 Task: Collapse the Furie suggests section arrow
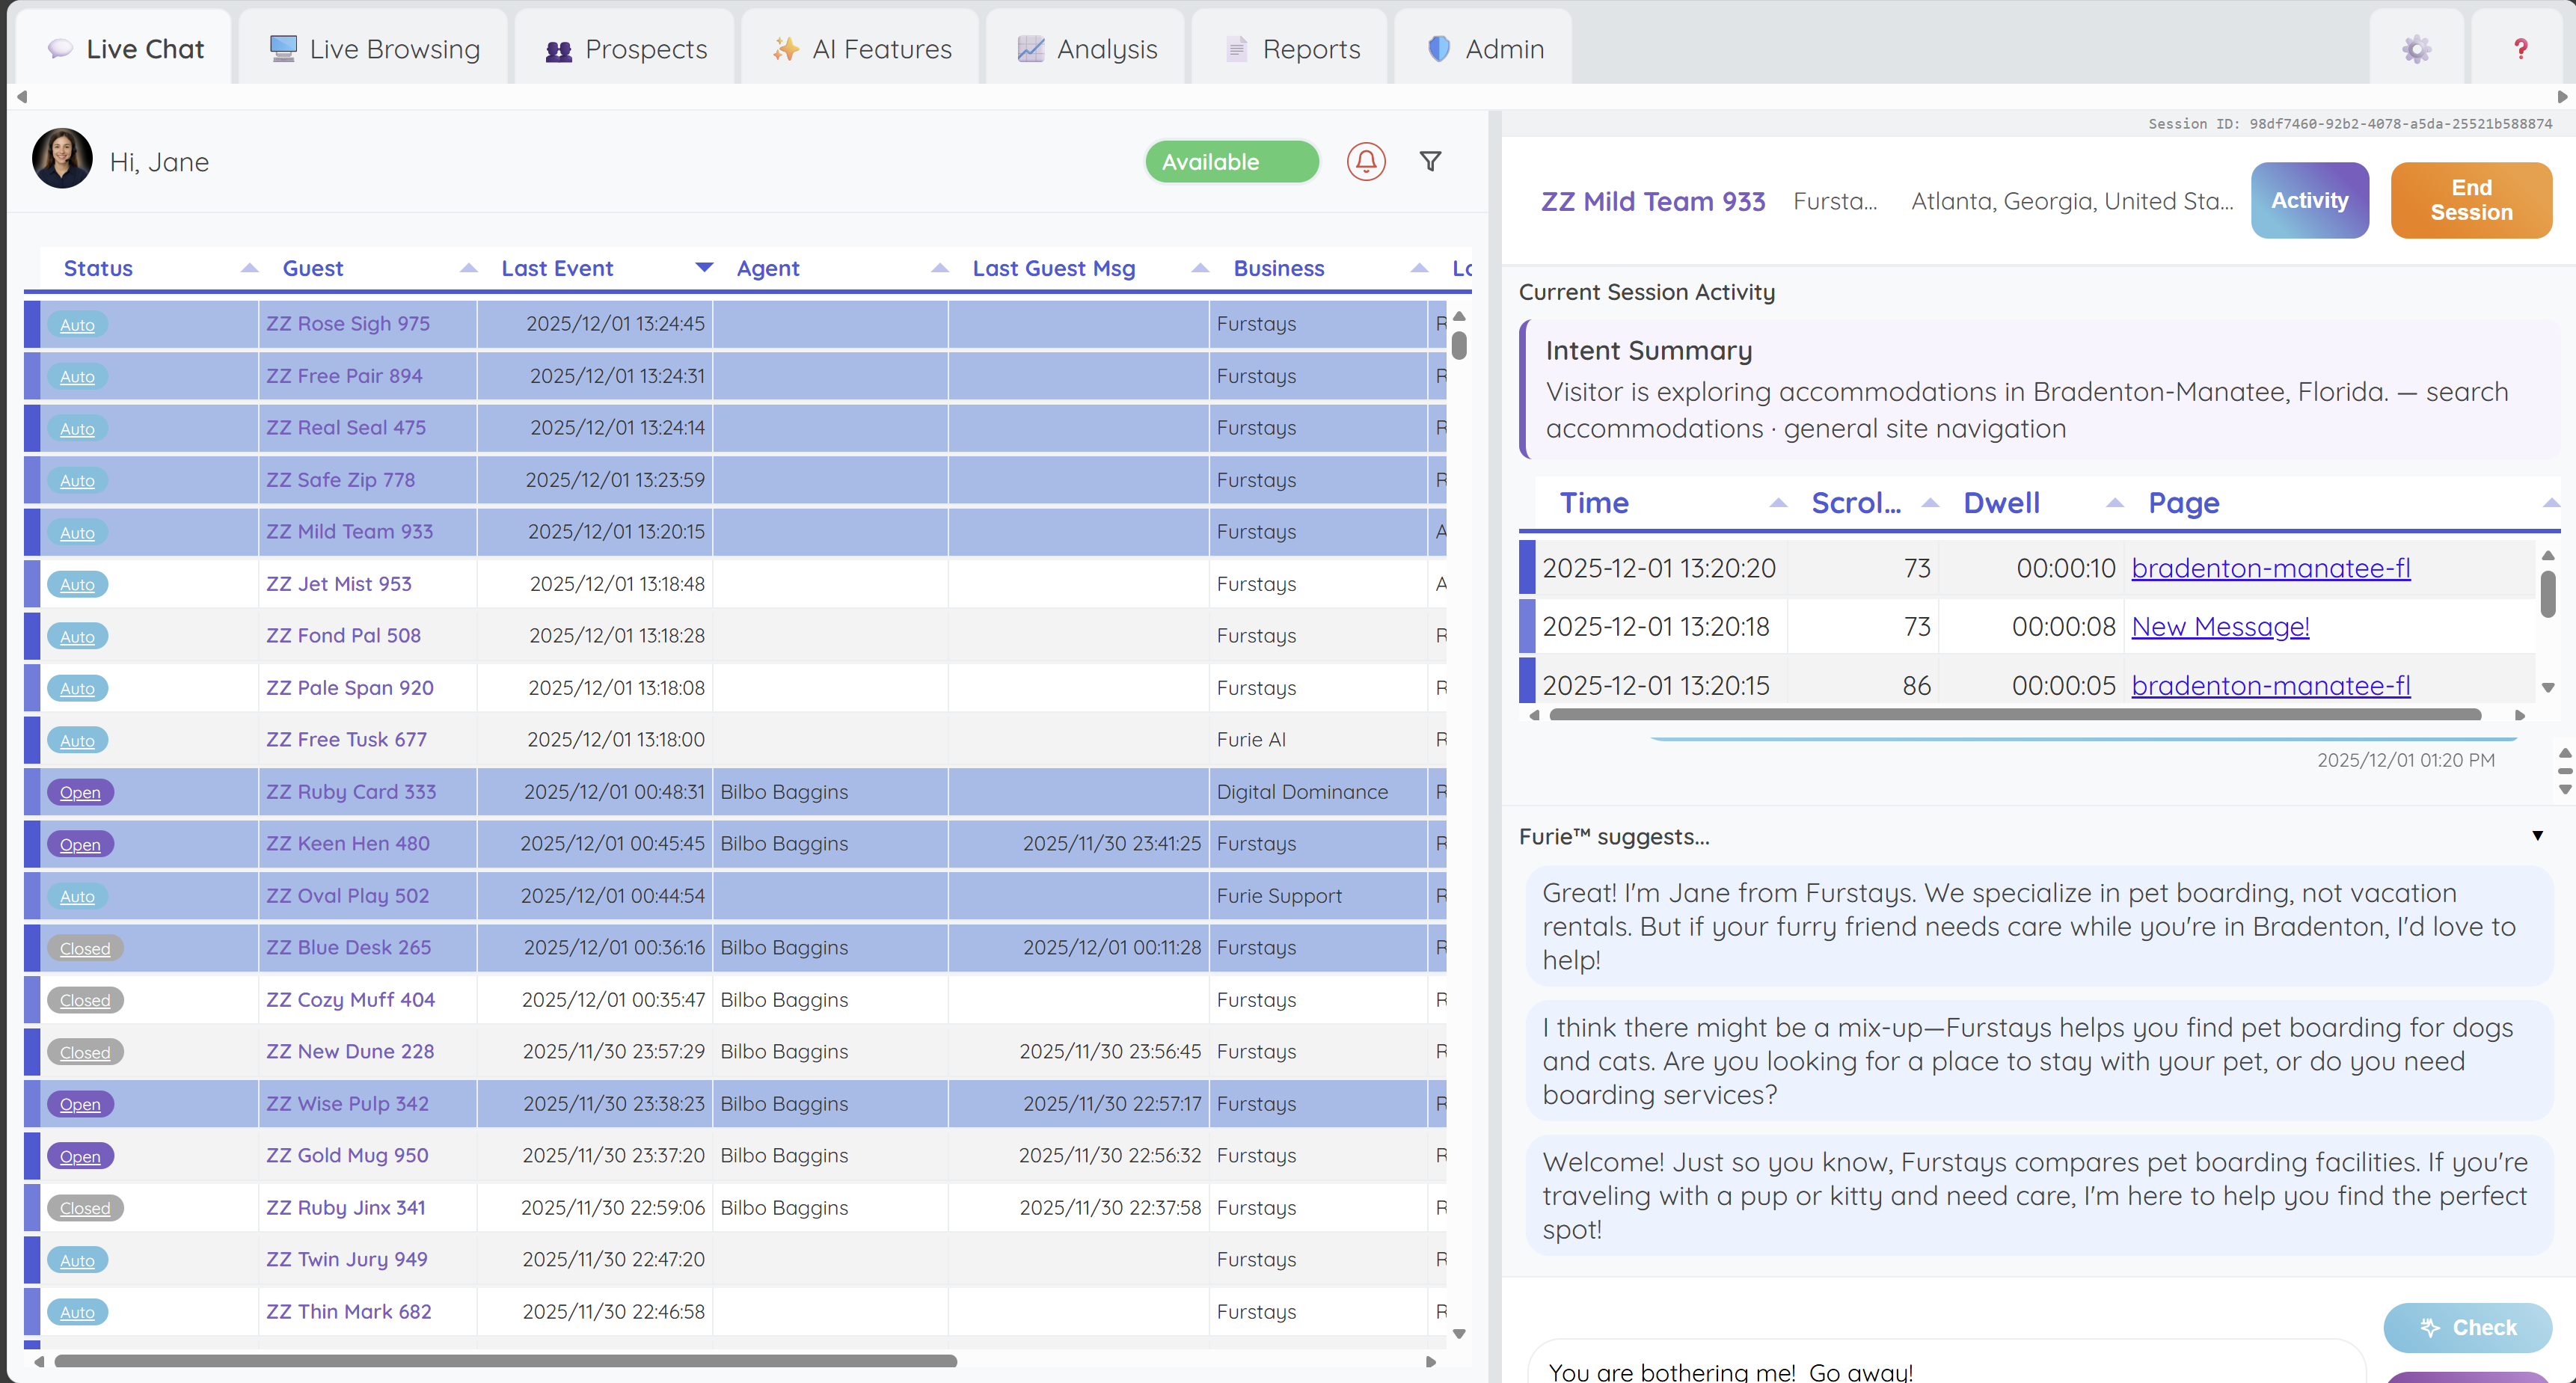[2536, 836]
